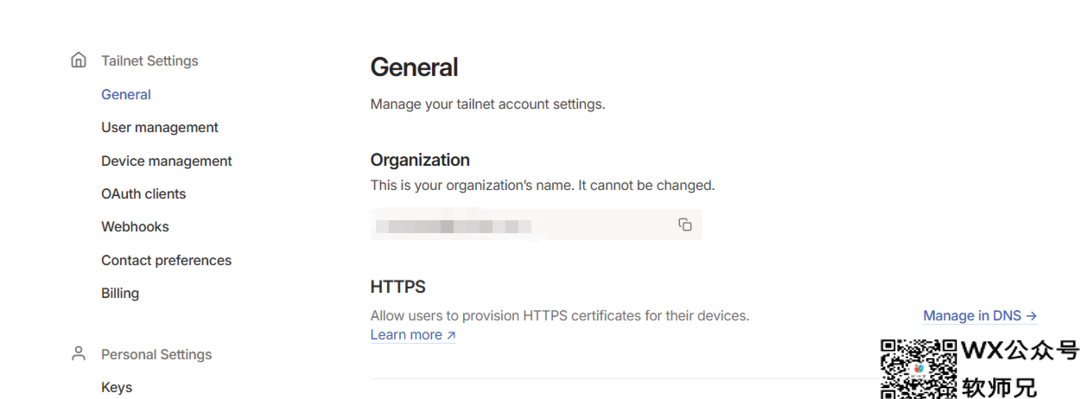Click the Personal Settings heading
Viewport: 1080px width, 399px height.
click(156, 354)
